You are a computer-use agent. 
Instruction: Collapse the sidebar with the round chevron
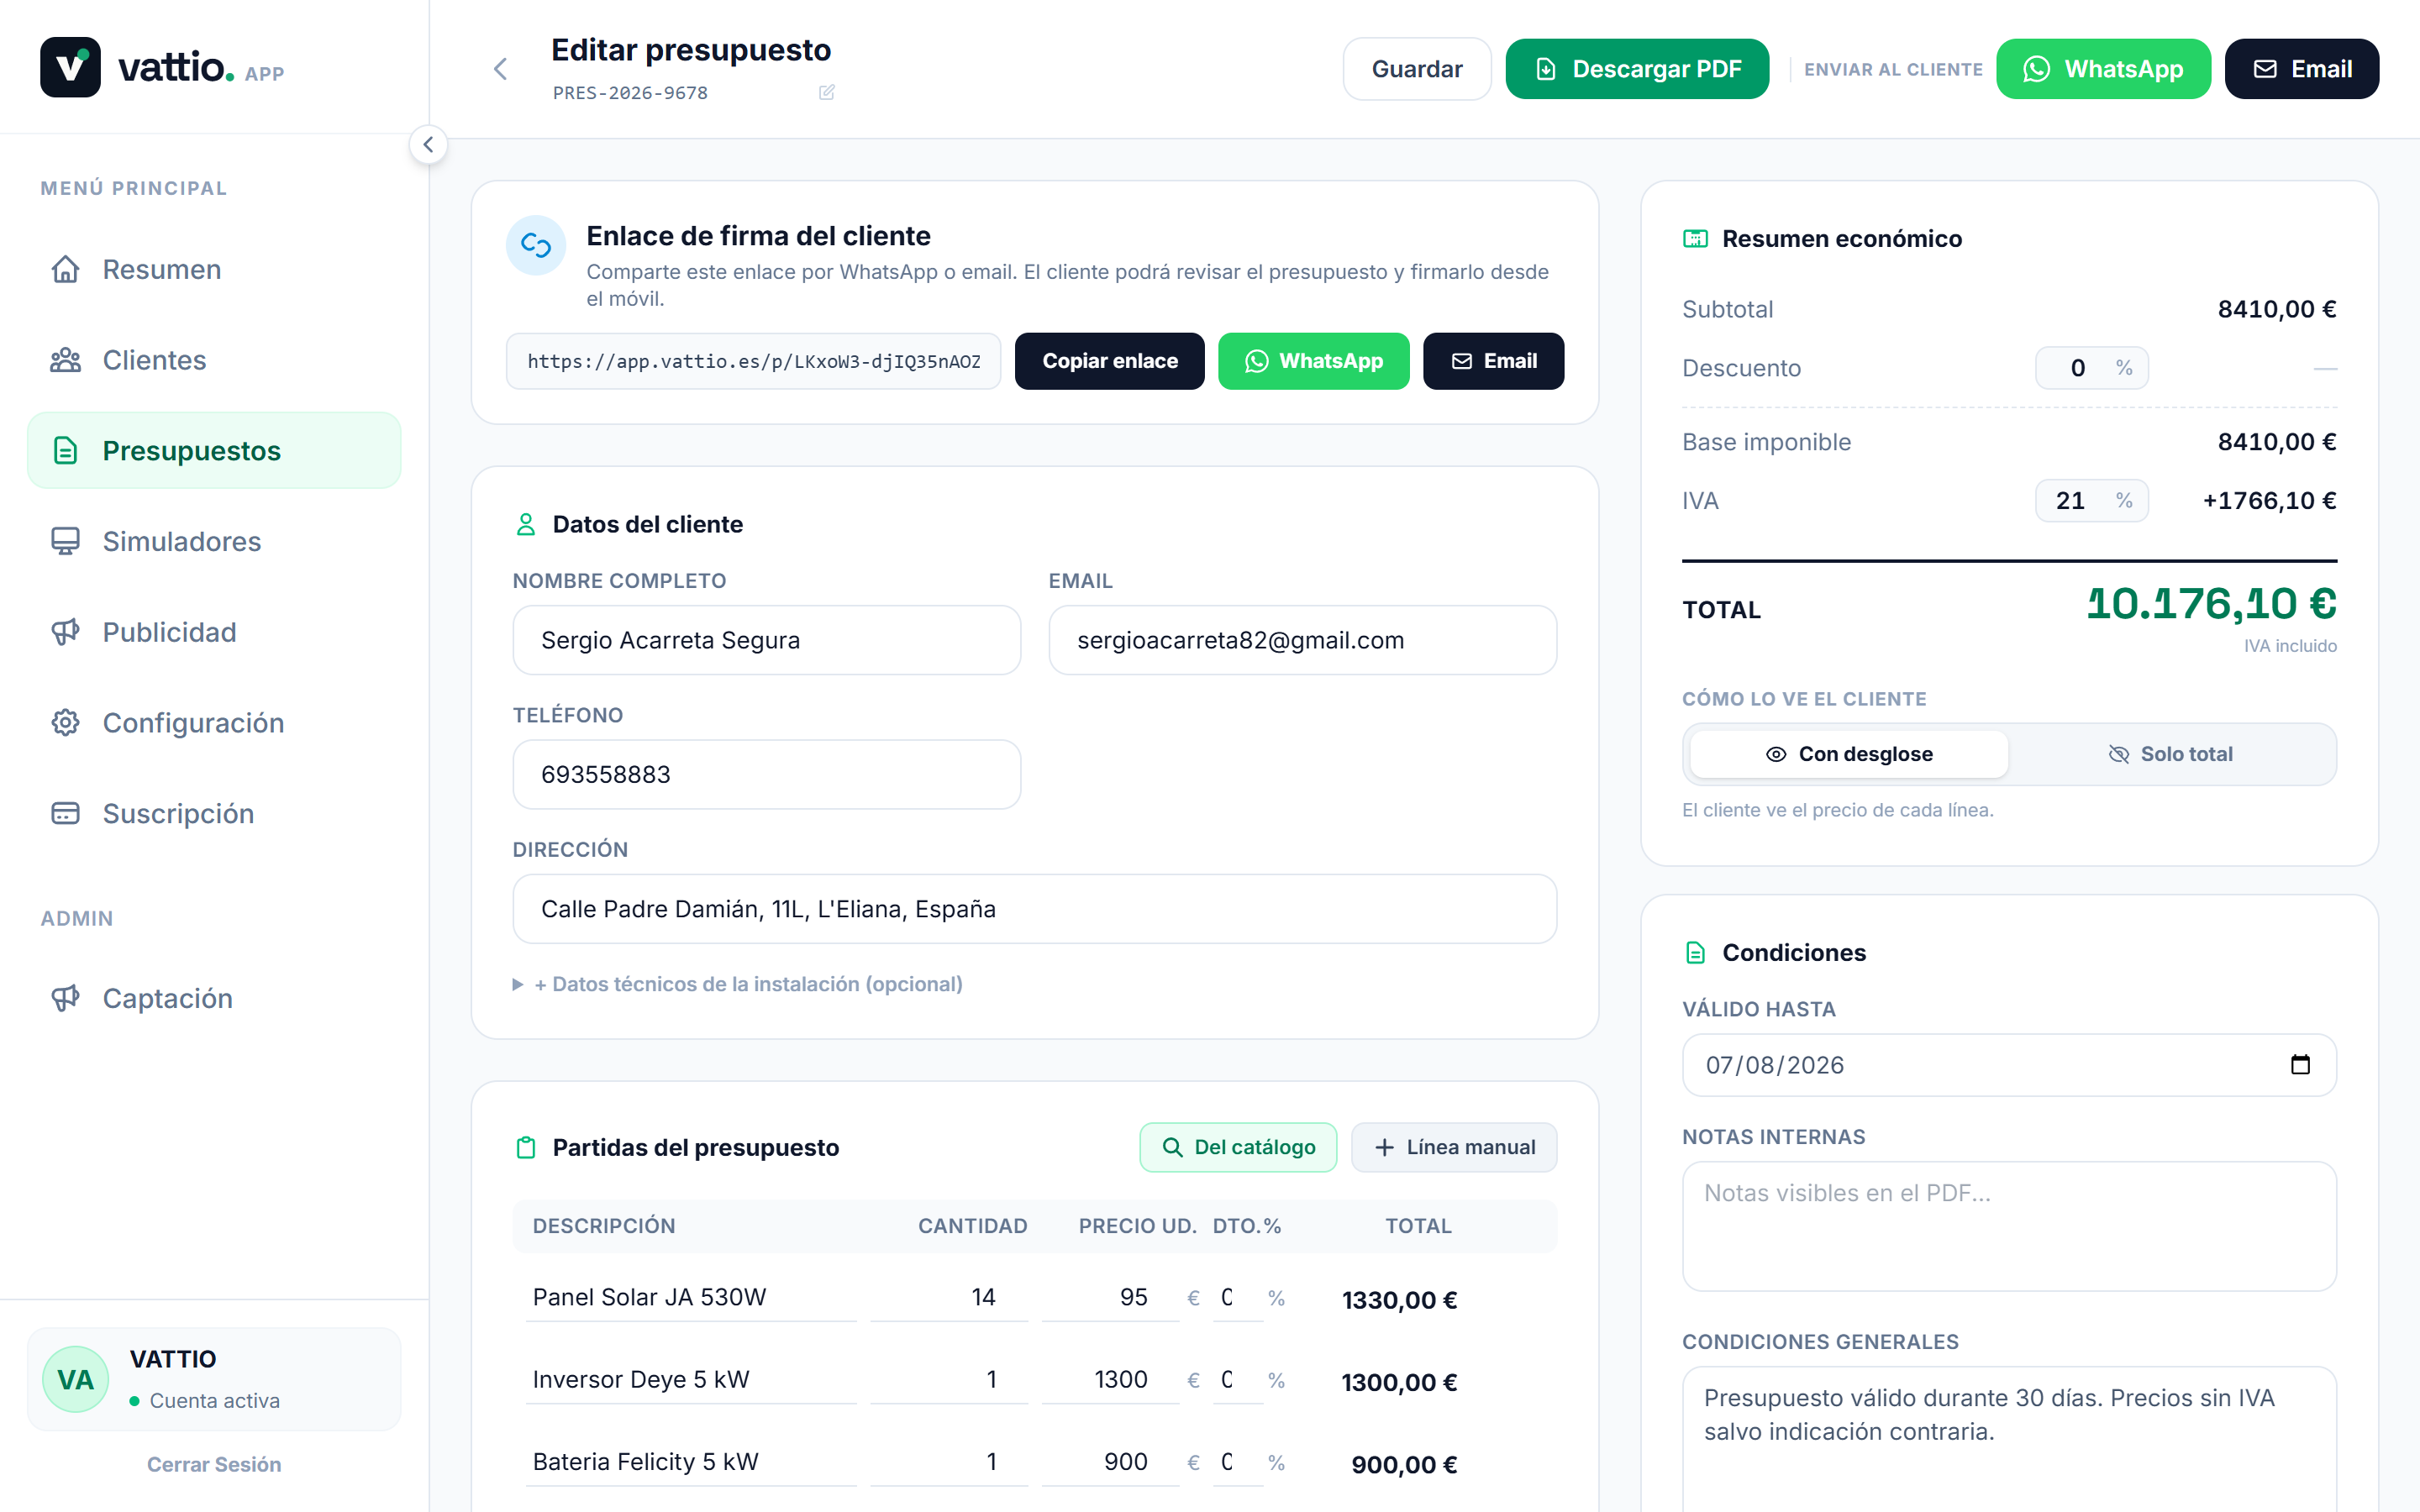click(428, 145)
